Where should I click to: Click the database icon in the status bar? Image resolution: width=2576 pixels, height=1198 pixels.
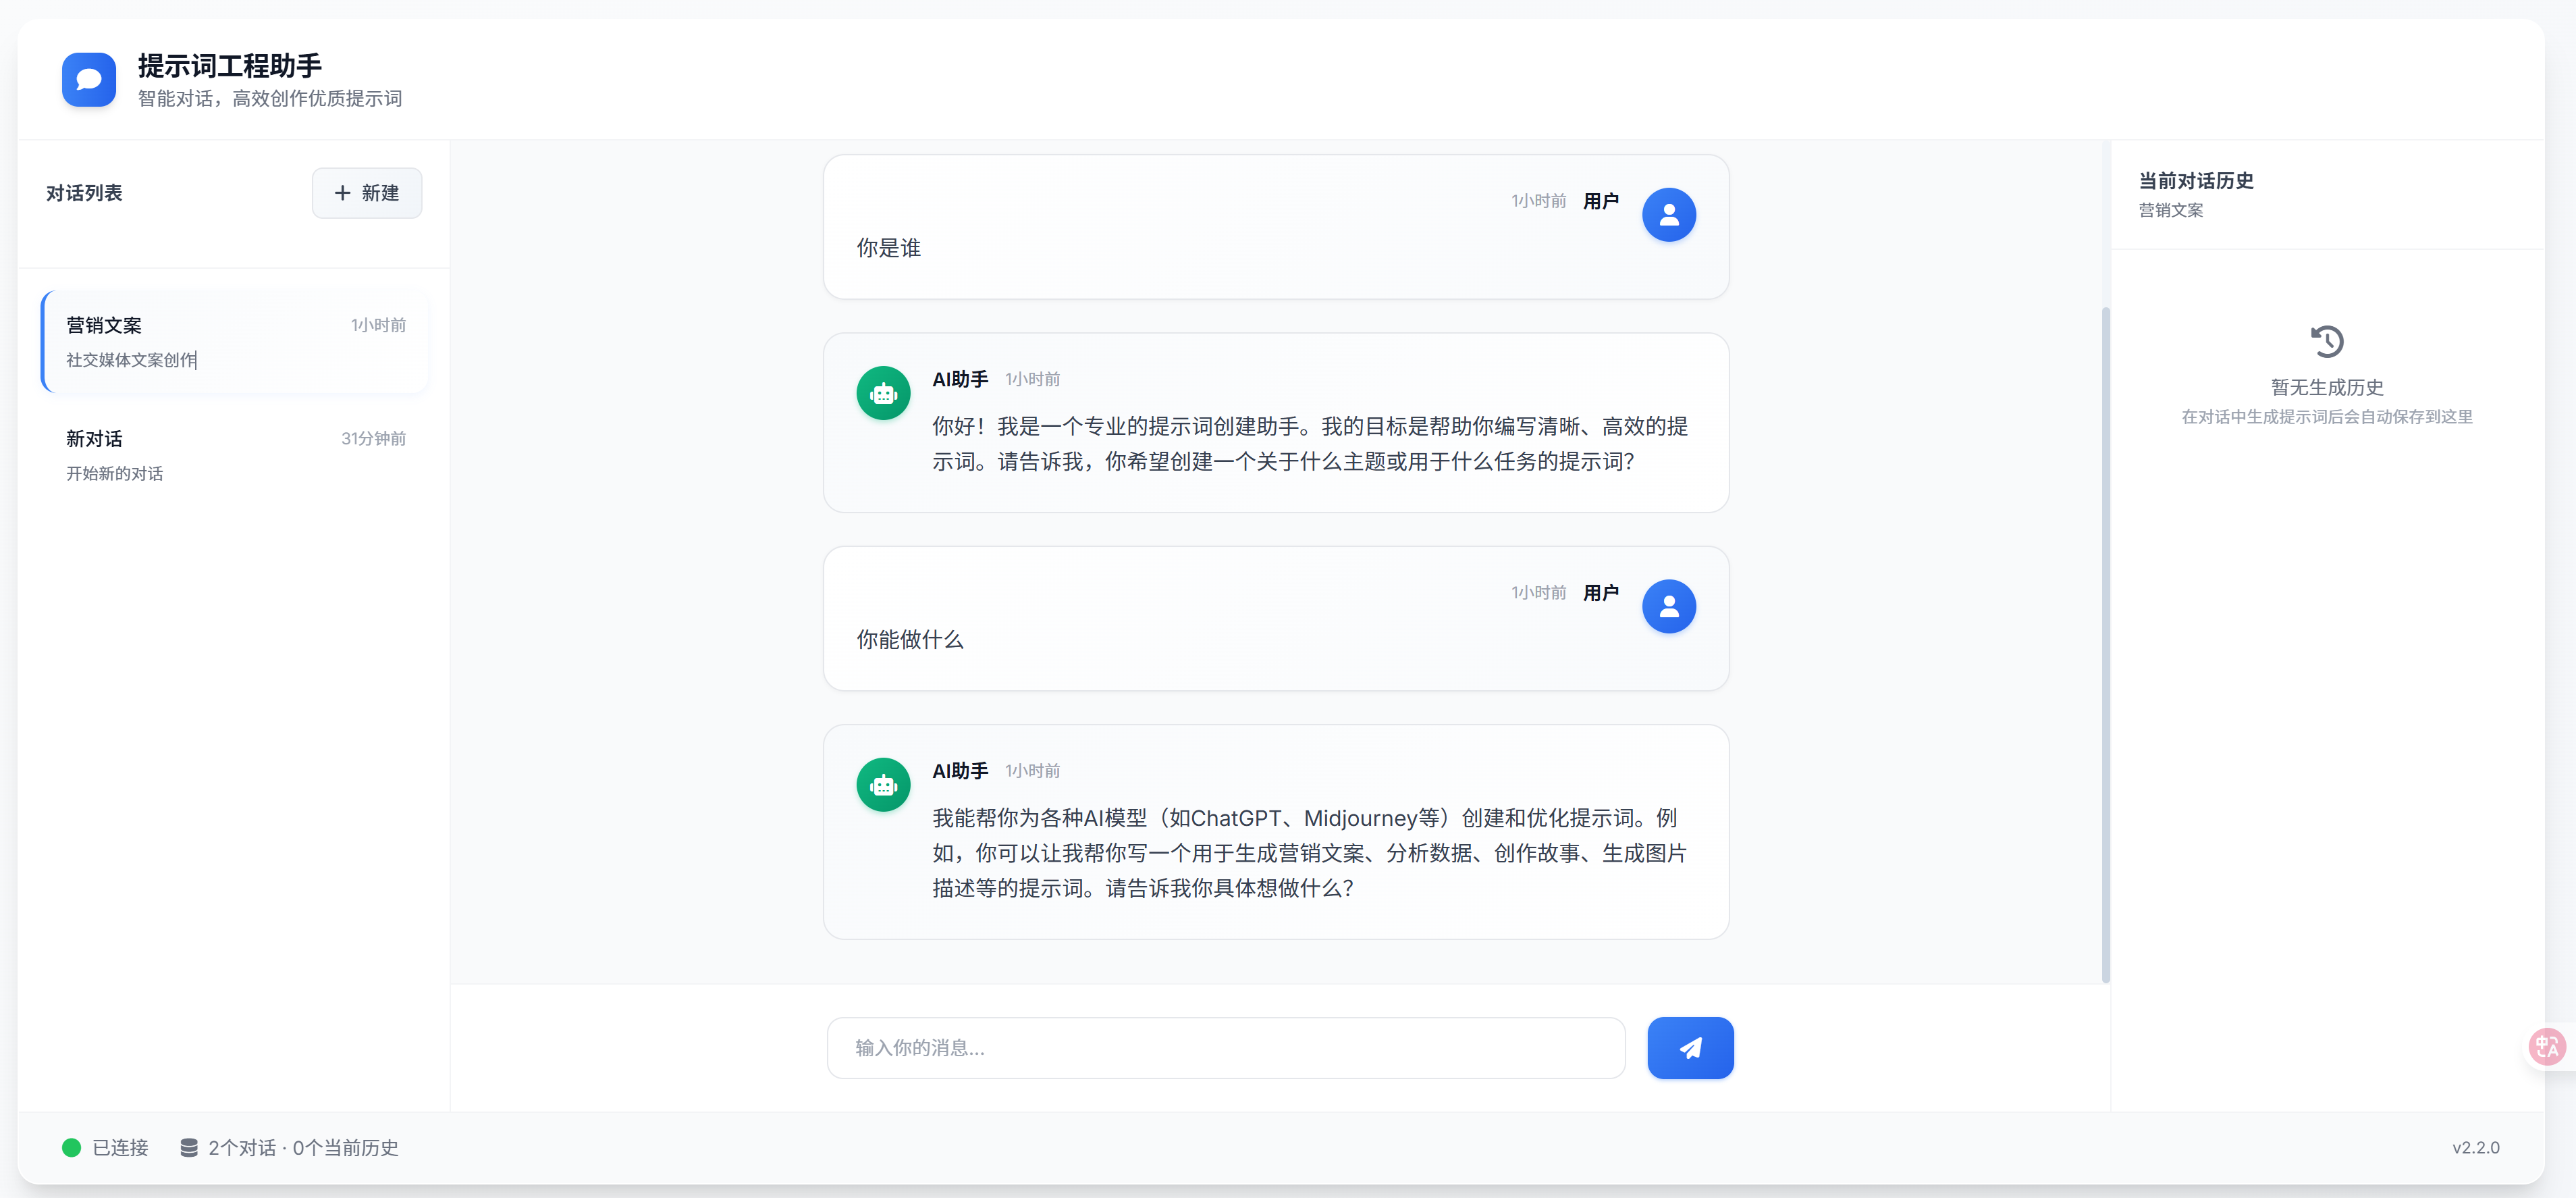click(188, 1148)
